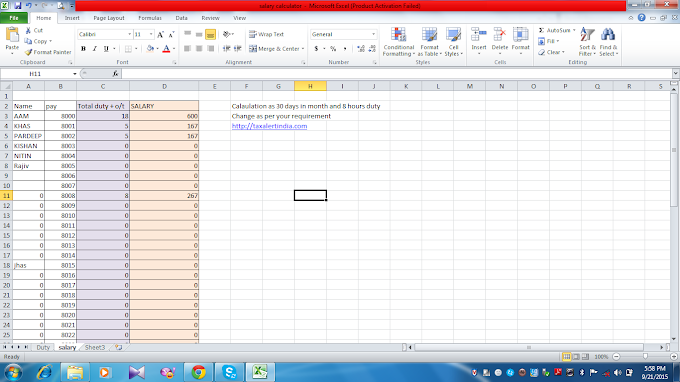Open Orientation text rotation icon
680x382 pixels.
[x=227, y=34]
